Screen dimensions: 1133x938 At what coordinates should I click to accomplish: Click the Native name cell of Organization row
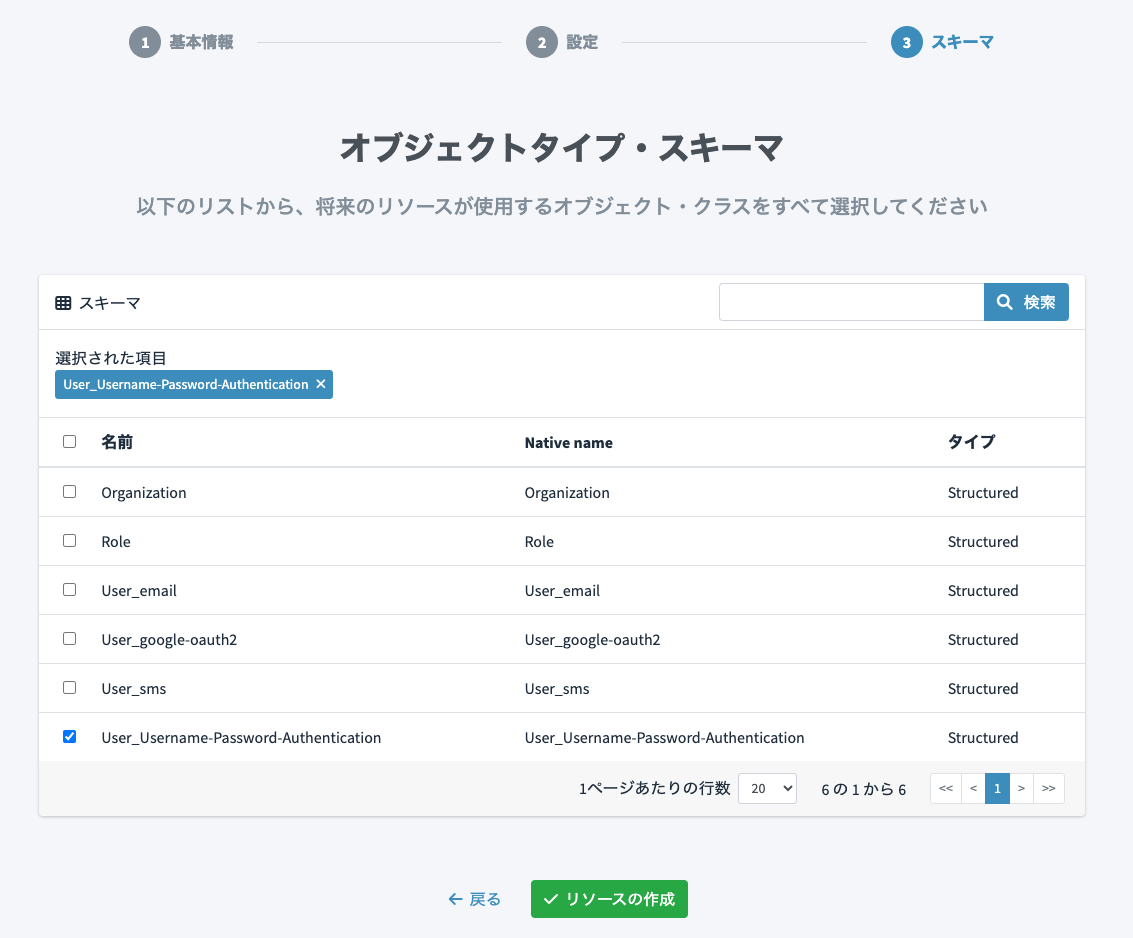tap(567, 493)
